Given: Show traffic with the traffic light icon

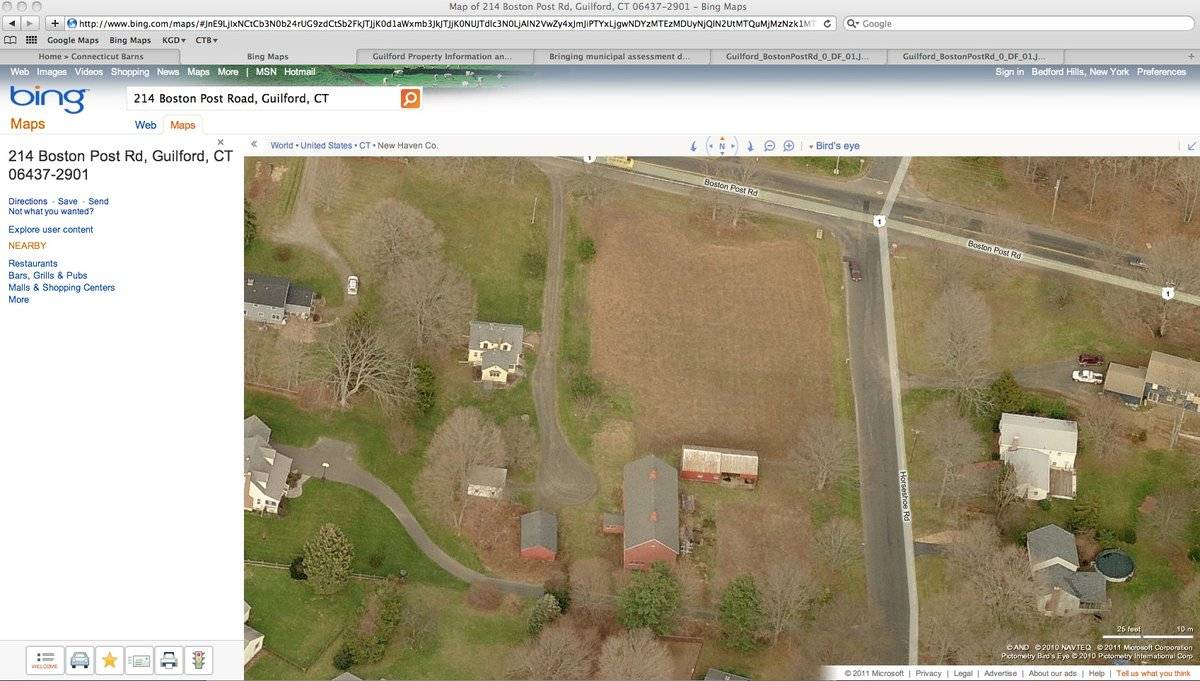Looking at the screenshot, I should 198,660.
